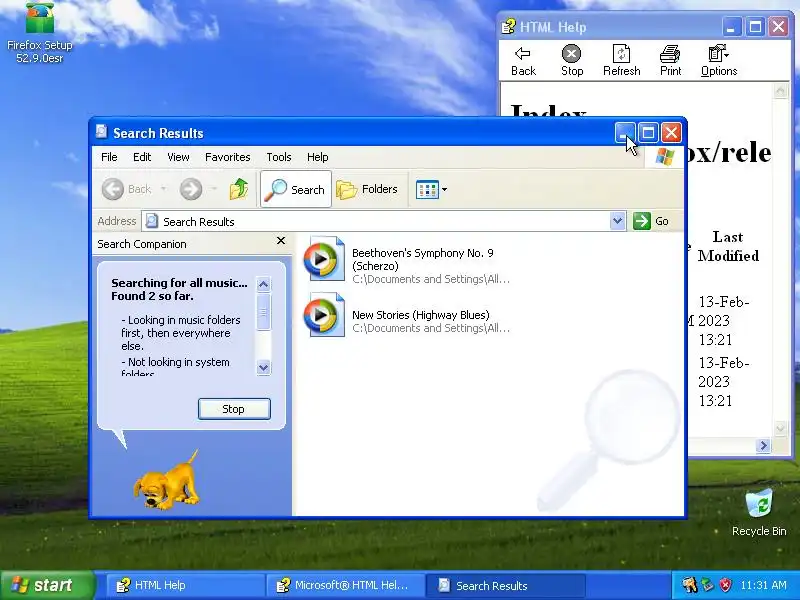Open the Tools menu
800x600 pixels.
[x=279, y=157]
